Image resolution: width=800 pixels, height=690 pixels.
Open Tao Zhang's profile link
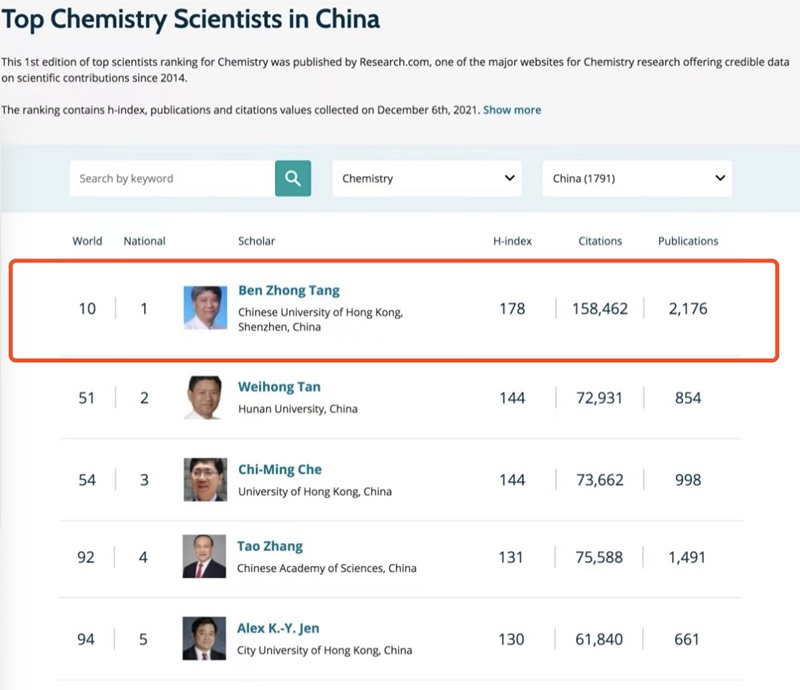[x=270, y=547]
